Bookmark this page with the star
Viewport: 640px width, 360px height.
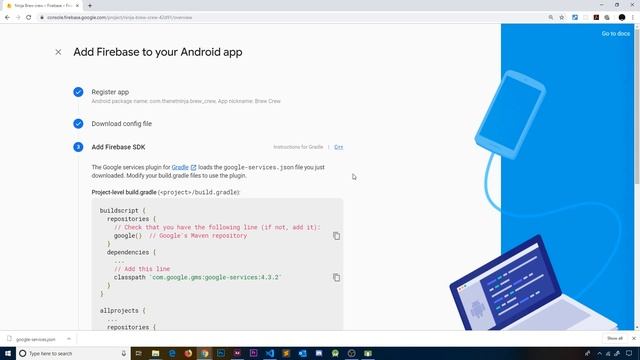pos(562,18)
